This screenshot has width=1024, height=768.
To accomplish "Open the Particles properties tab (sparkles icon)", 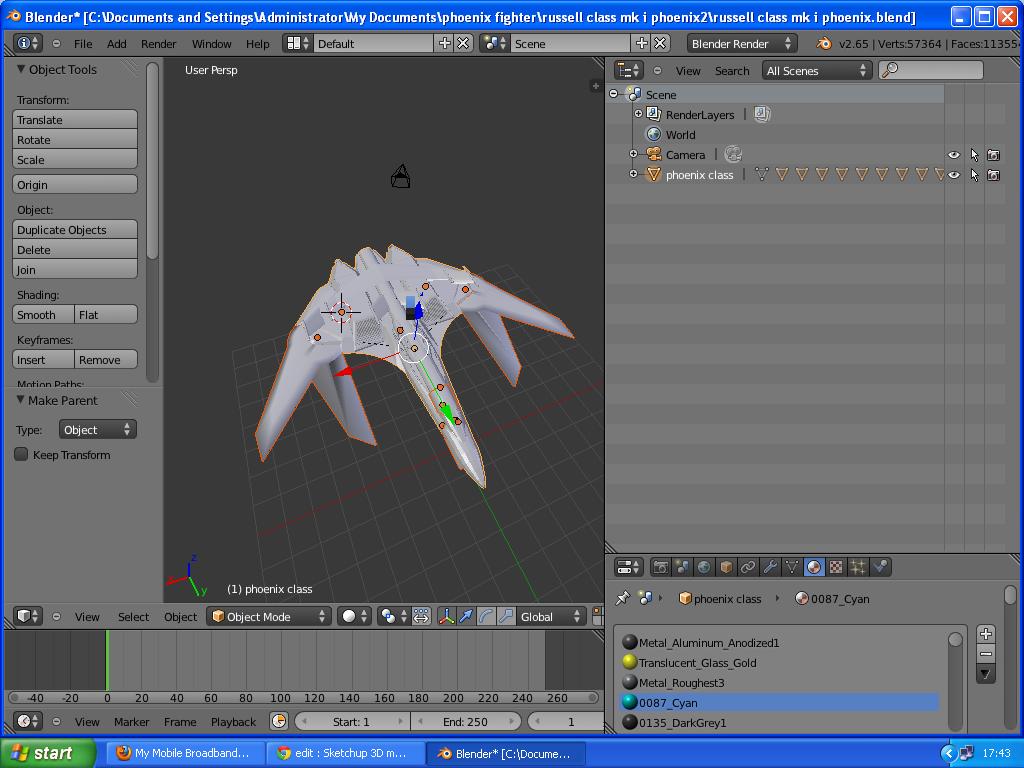I will click(858, 567).
